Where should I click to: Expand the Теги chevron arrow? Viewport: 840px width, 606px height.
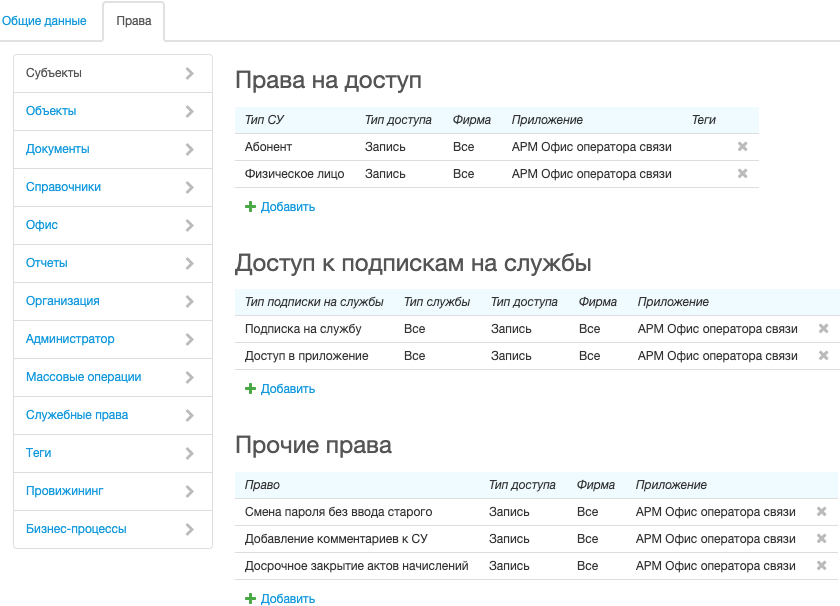[x=190, y=454]
